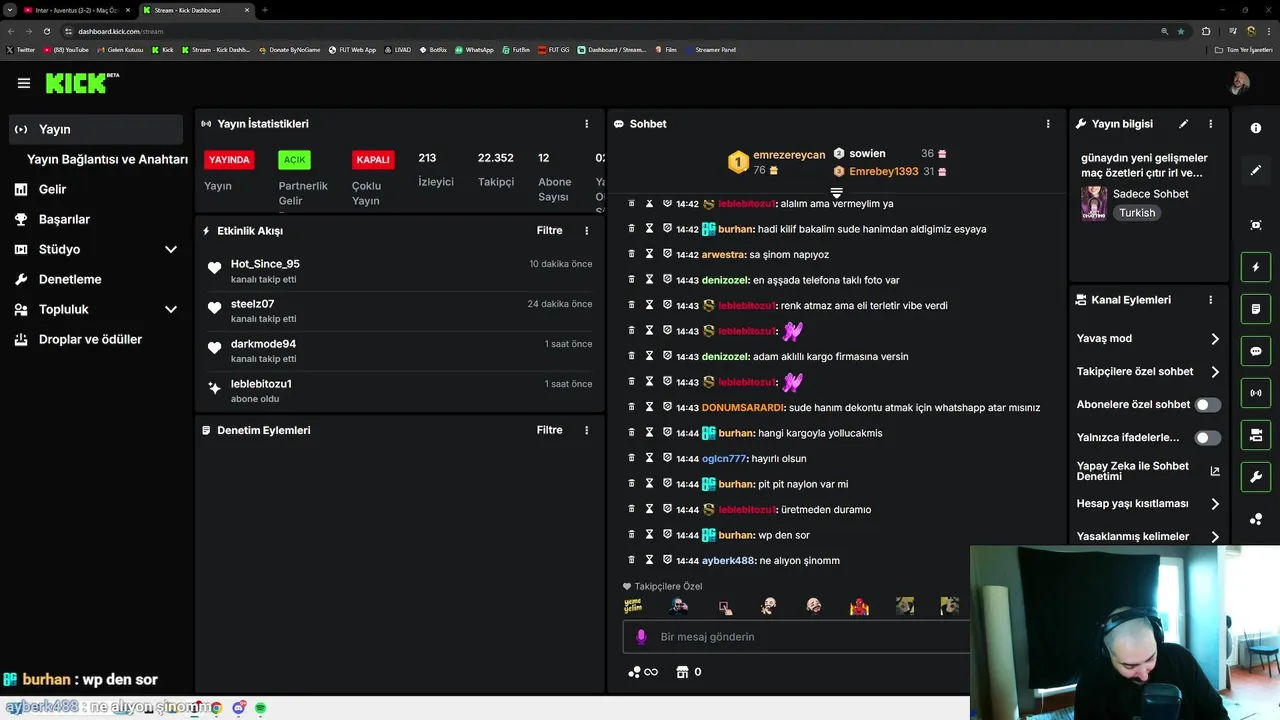Open the Etkinlik Akışı three-dot menu
The image size is (1280, 720).
587,230
